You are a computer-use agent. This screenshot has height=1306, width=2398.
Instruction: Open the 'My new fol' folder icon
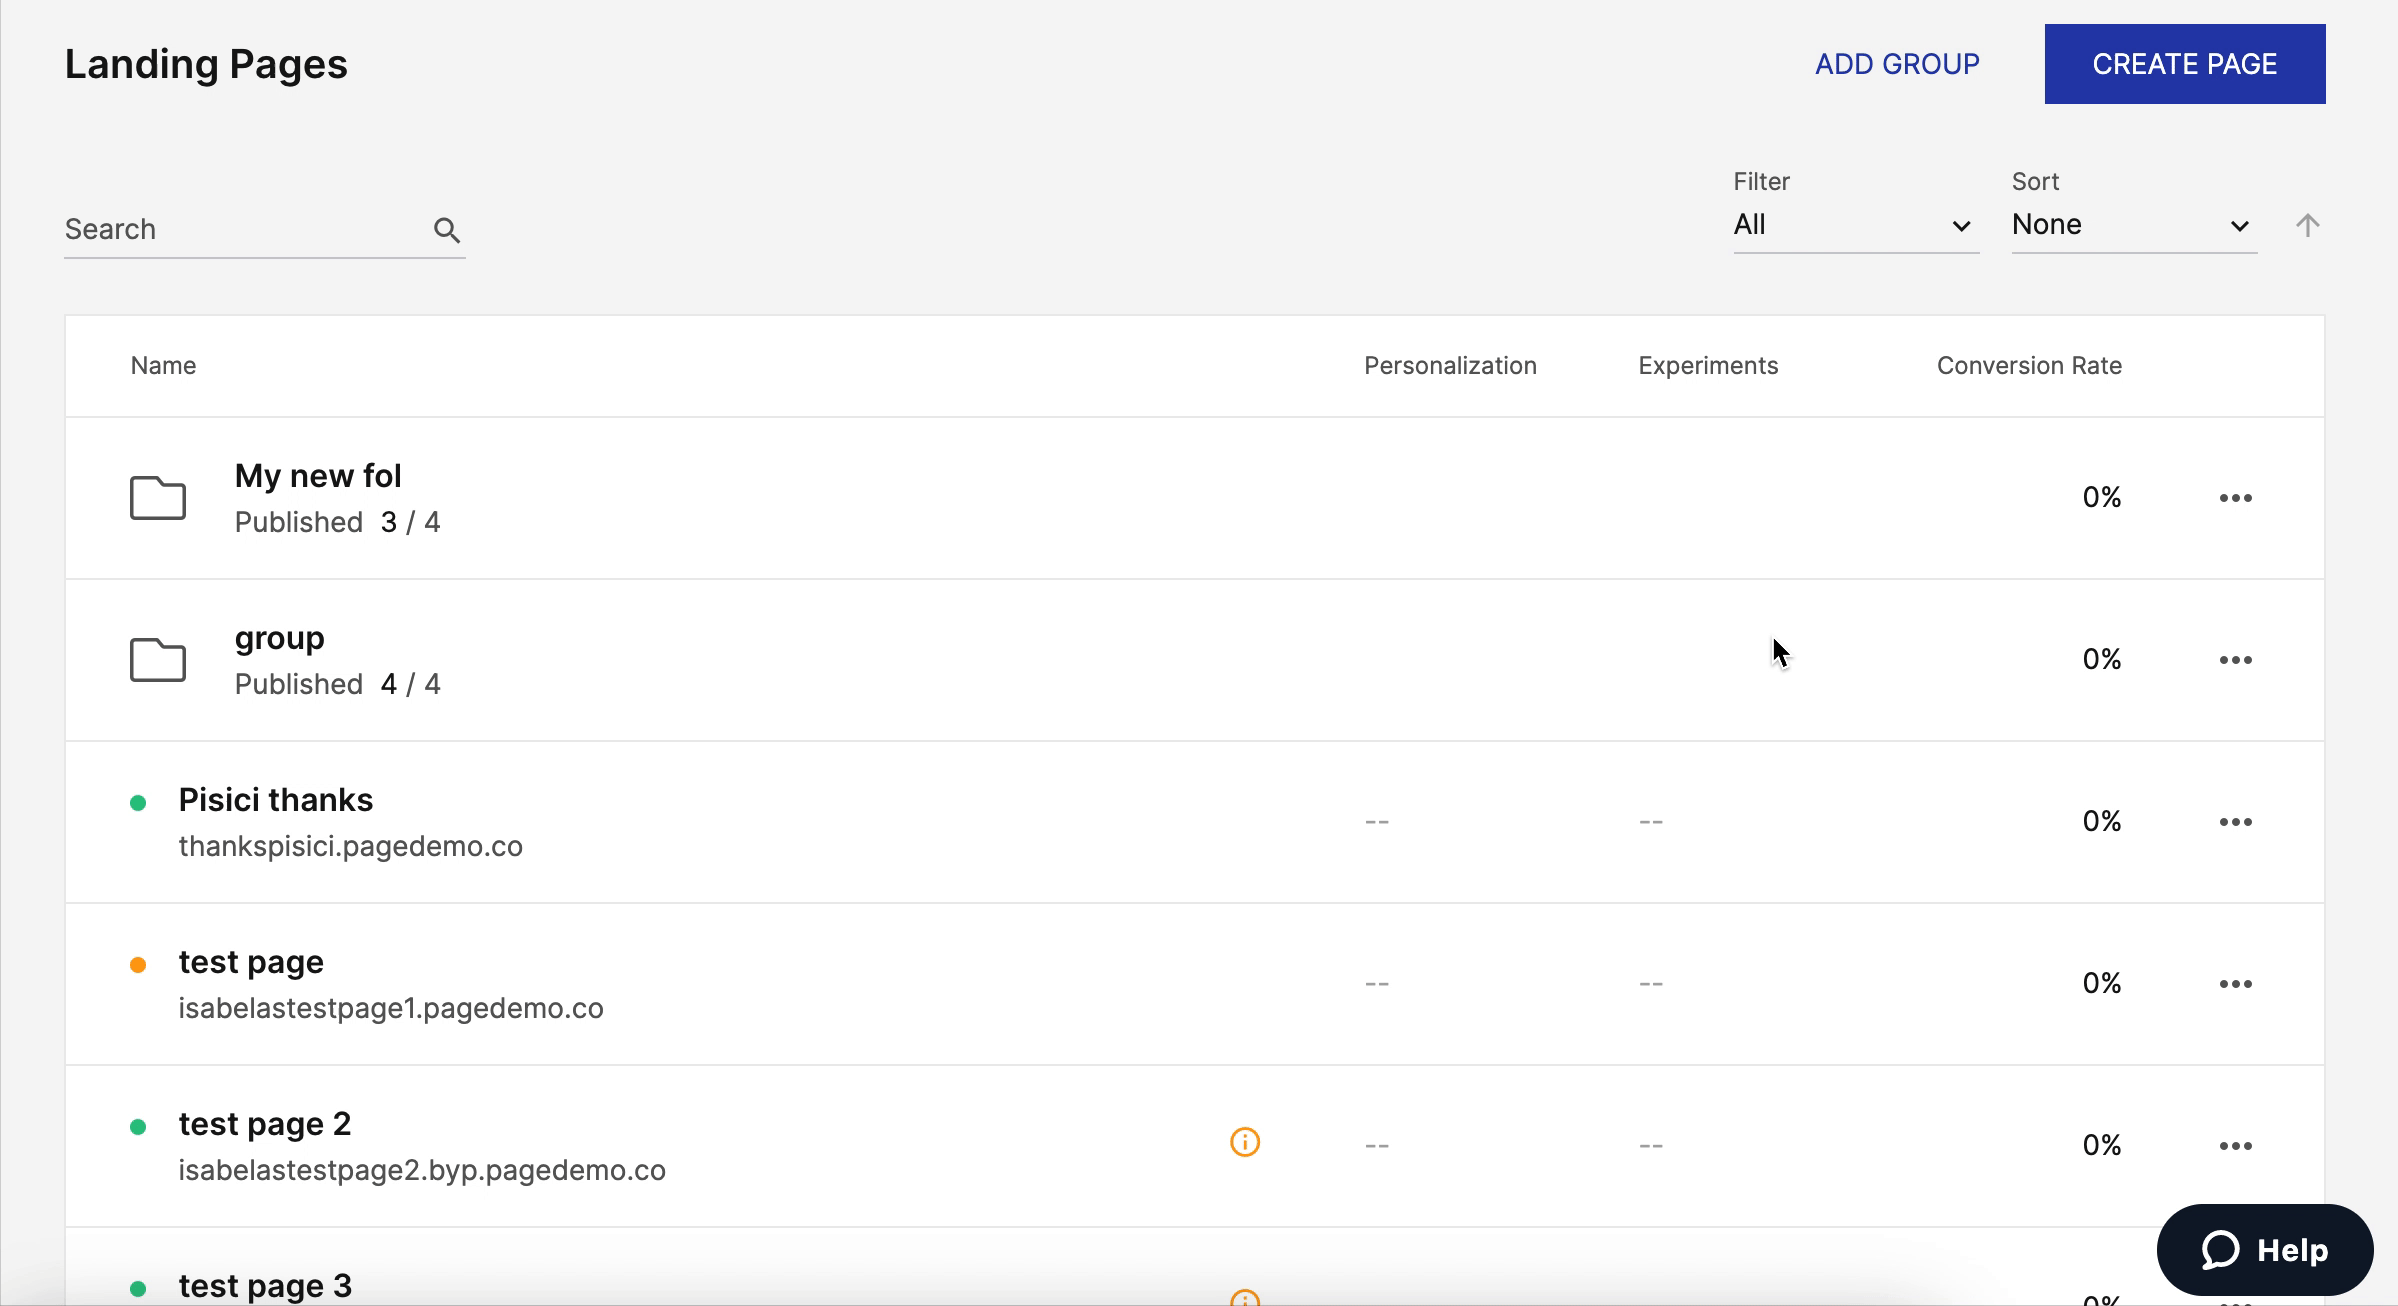(x=158, y=497)
